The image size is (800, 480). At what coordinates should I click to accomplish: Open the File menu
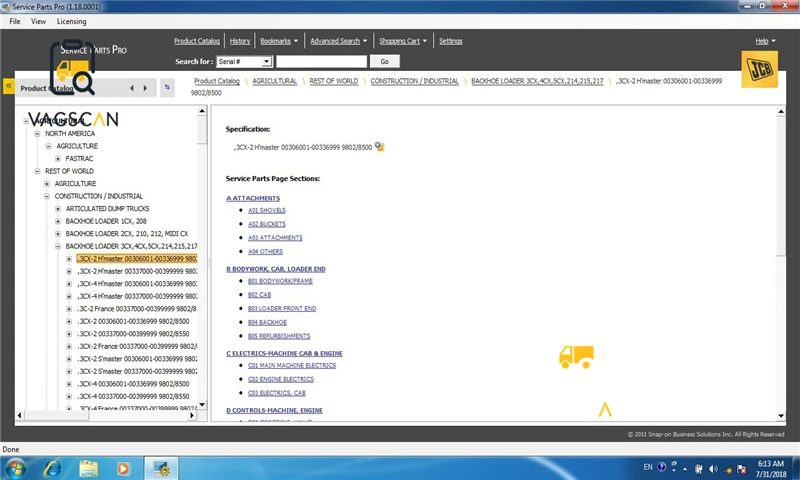pyautogui.click(x=15, y=21)
